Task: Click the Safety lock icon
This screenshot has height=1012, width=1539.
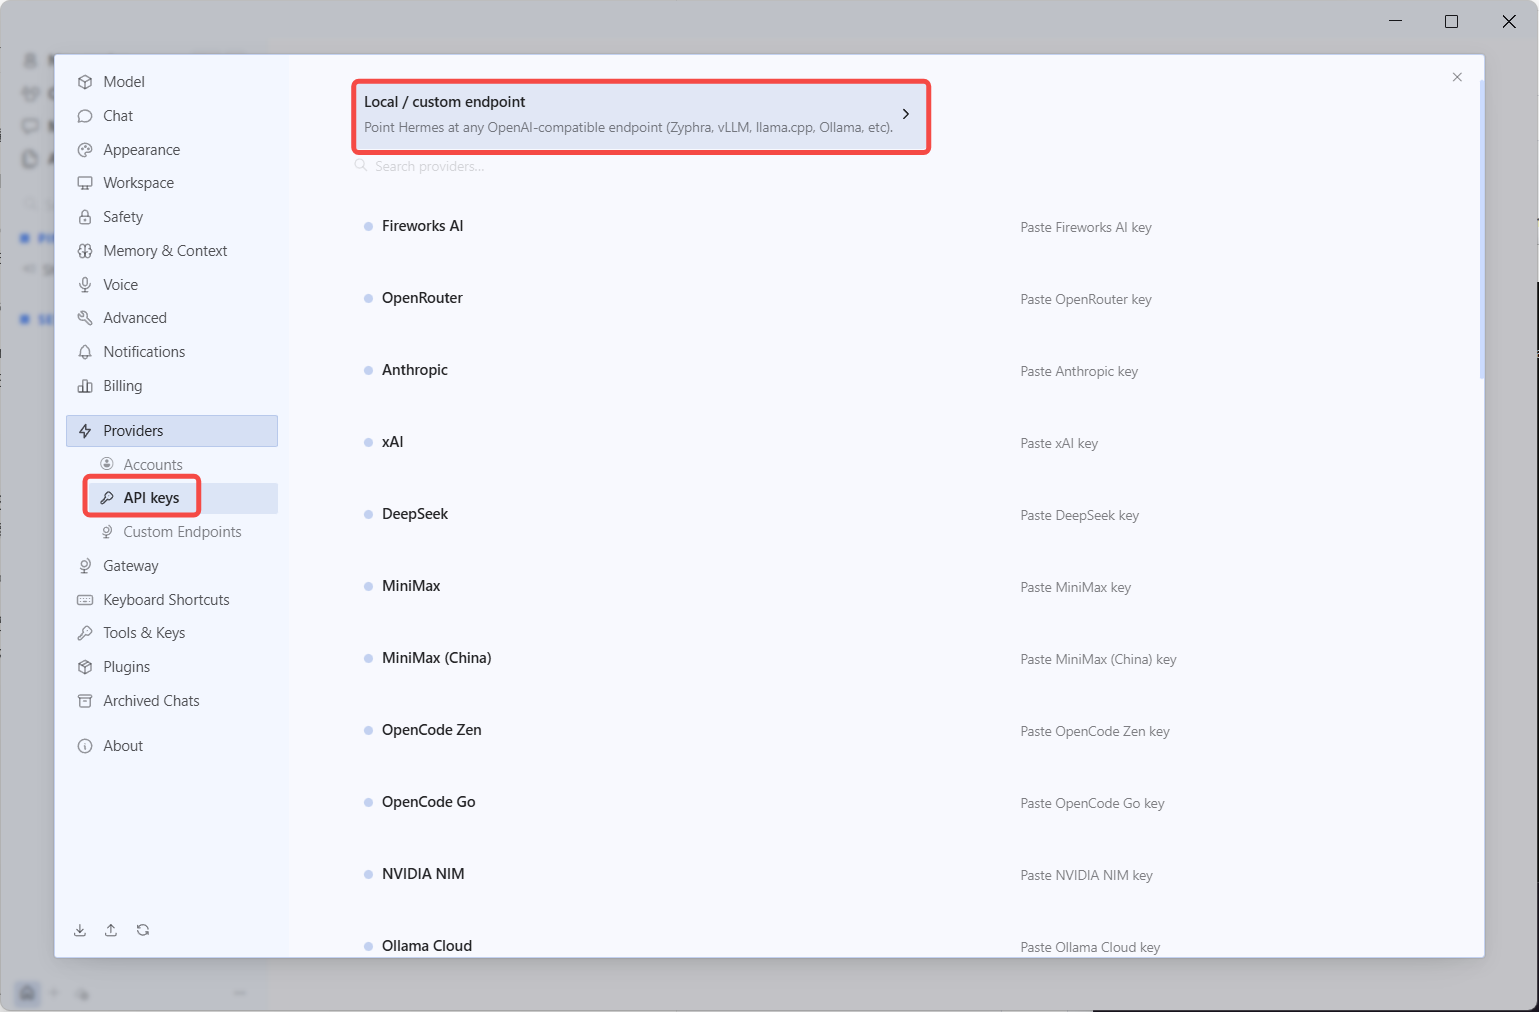Action: point(85,217)
